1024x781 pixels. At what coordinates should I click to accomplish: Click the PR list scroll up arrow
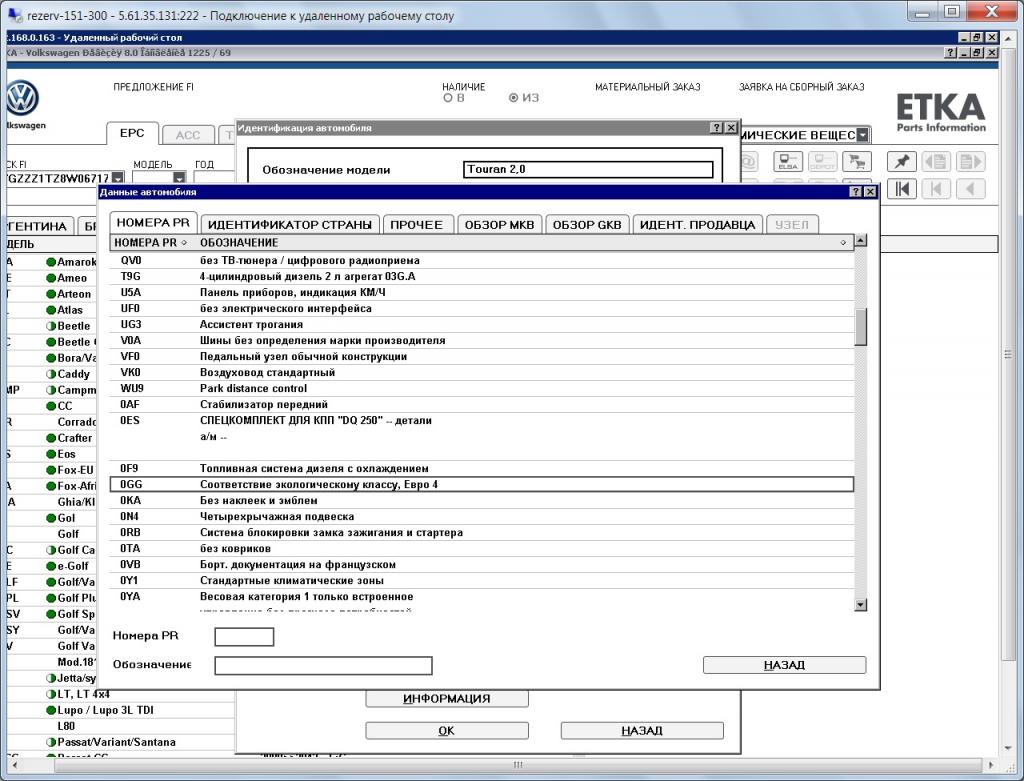coord(861,240)
